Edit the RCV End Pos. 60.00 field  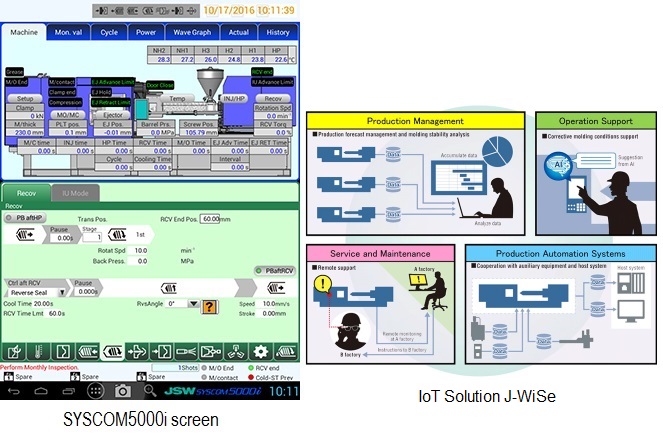(210, 219)
